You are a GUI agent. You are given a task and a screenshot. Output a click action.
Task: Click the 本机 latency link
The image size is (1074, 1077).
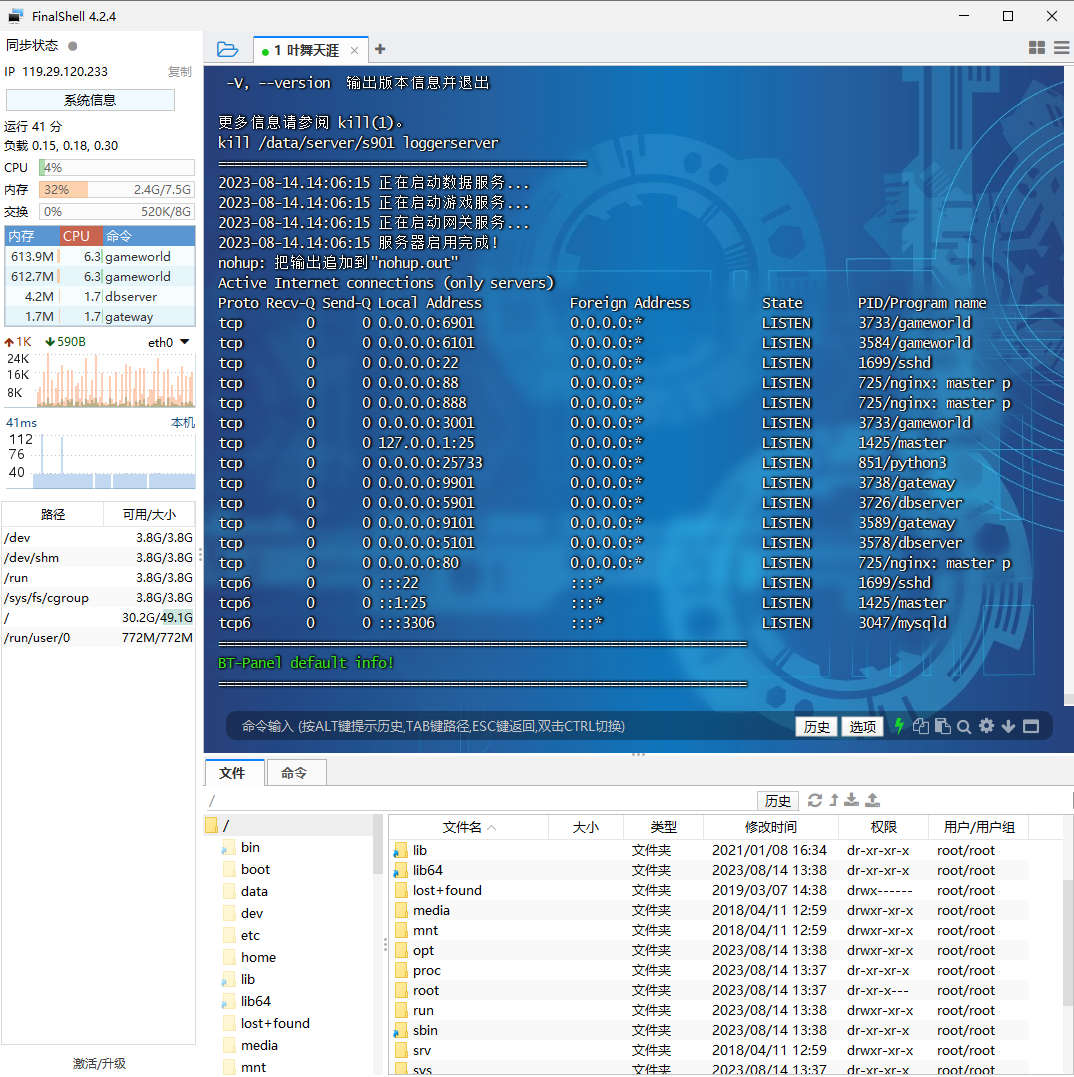coord(183,422)
